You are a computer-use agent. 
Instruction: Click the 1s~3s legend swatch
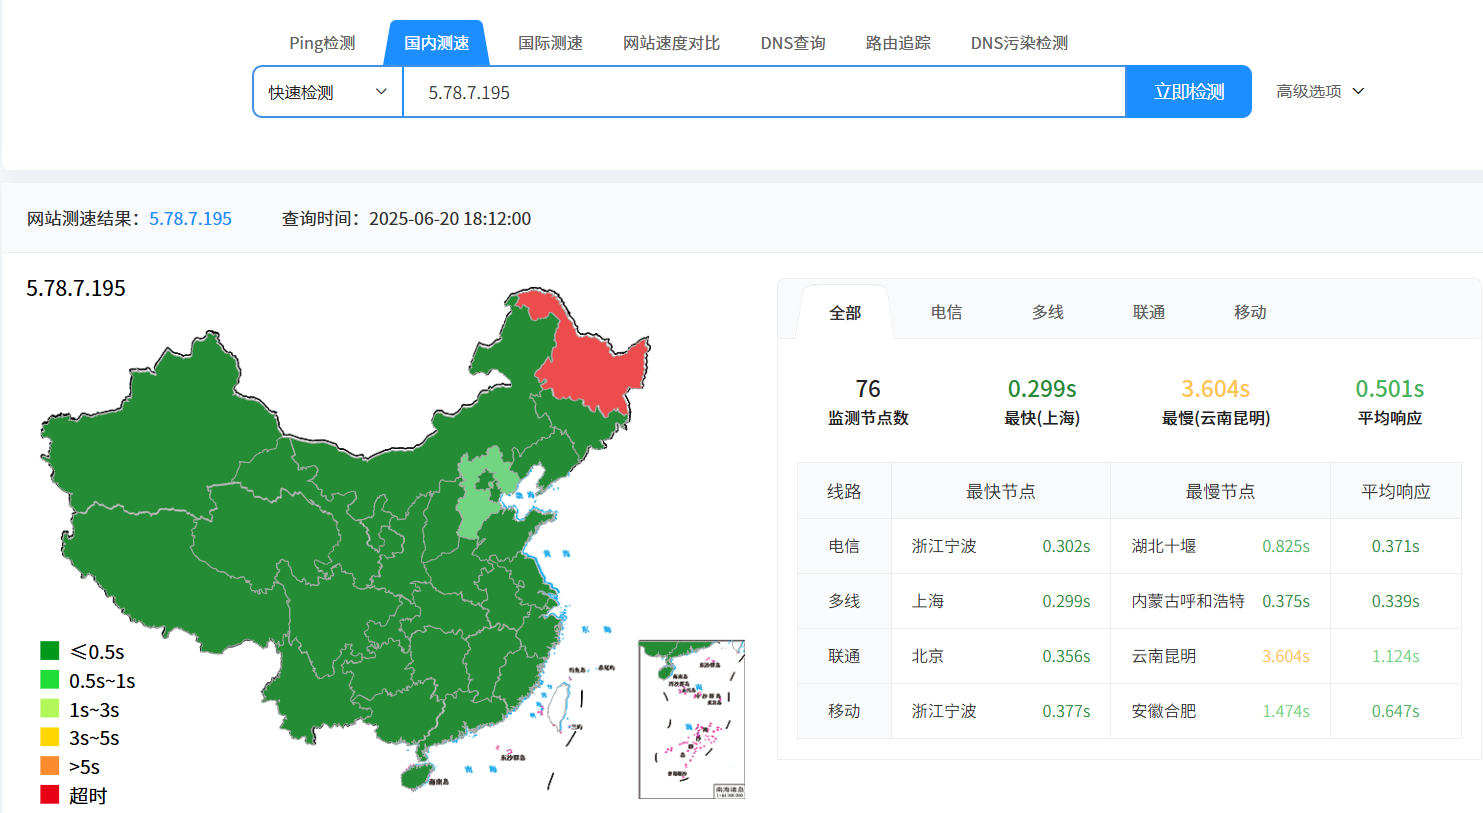[50, 709]
